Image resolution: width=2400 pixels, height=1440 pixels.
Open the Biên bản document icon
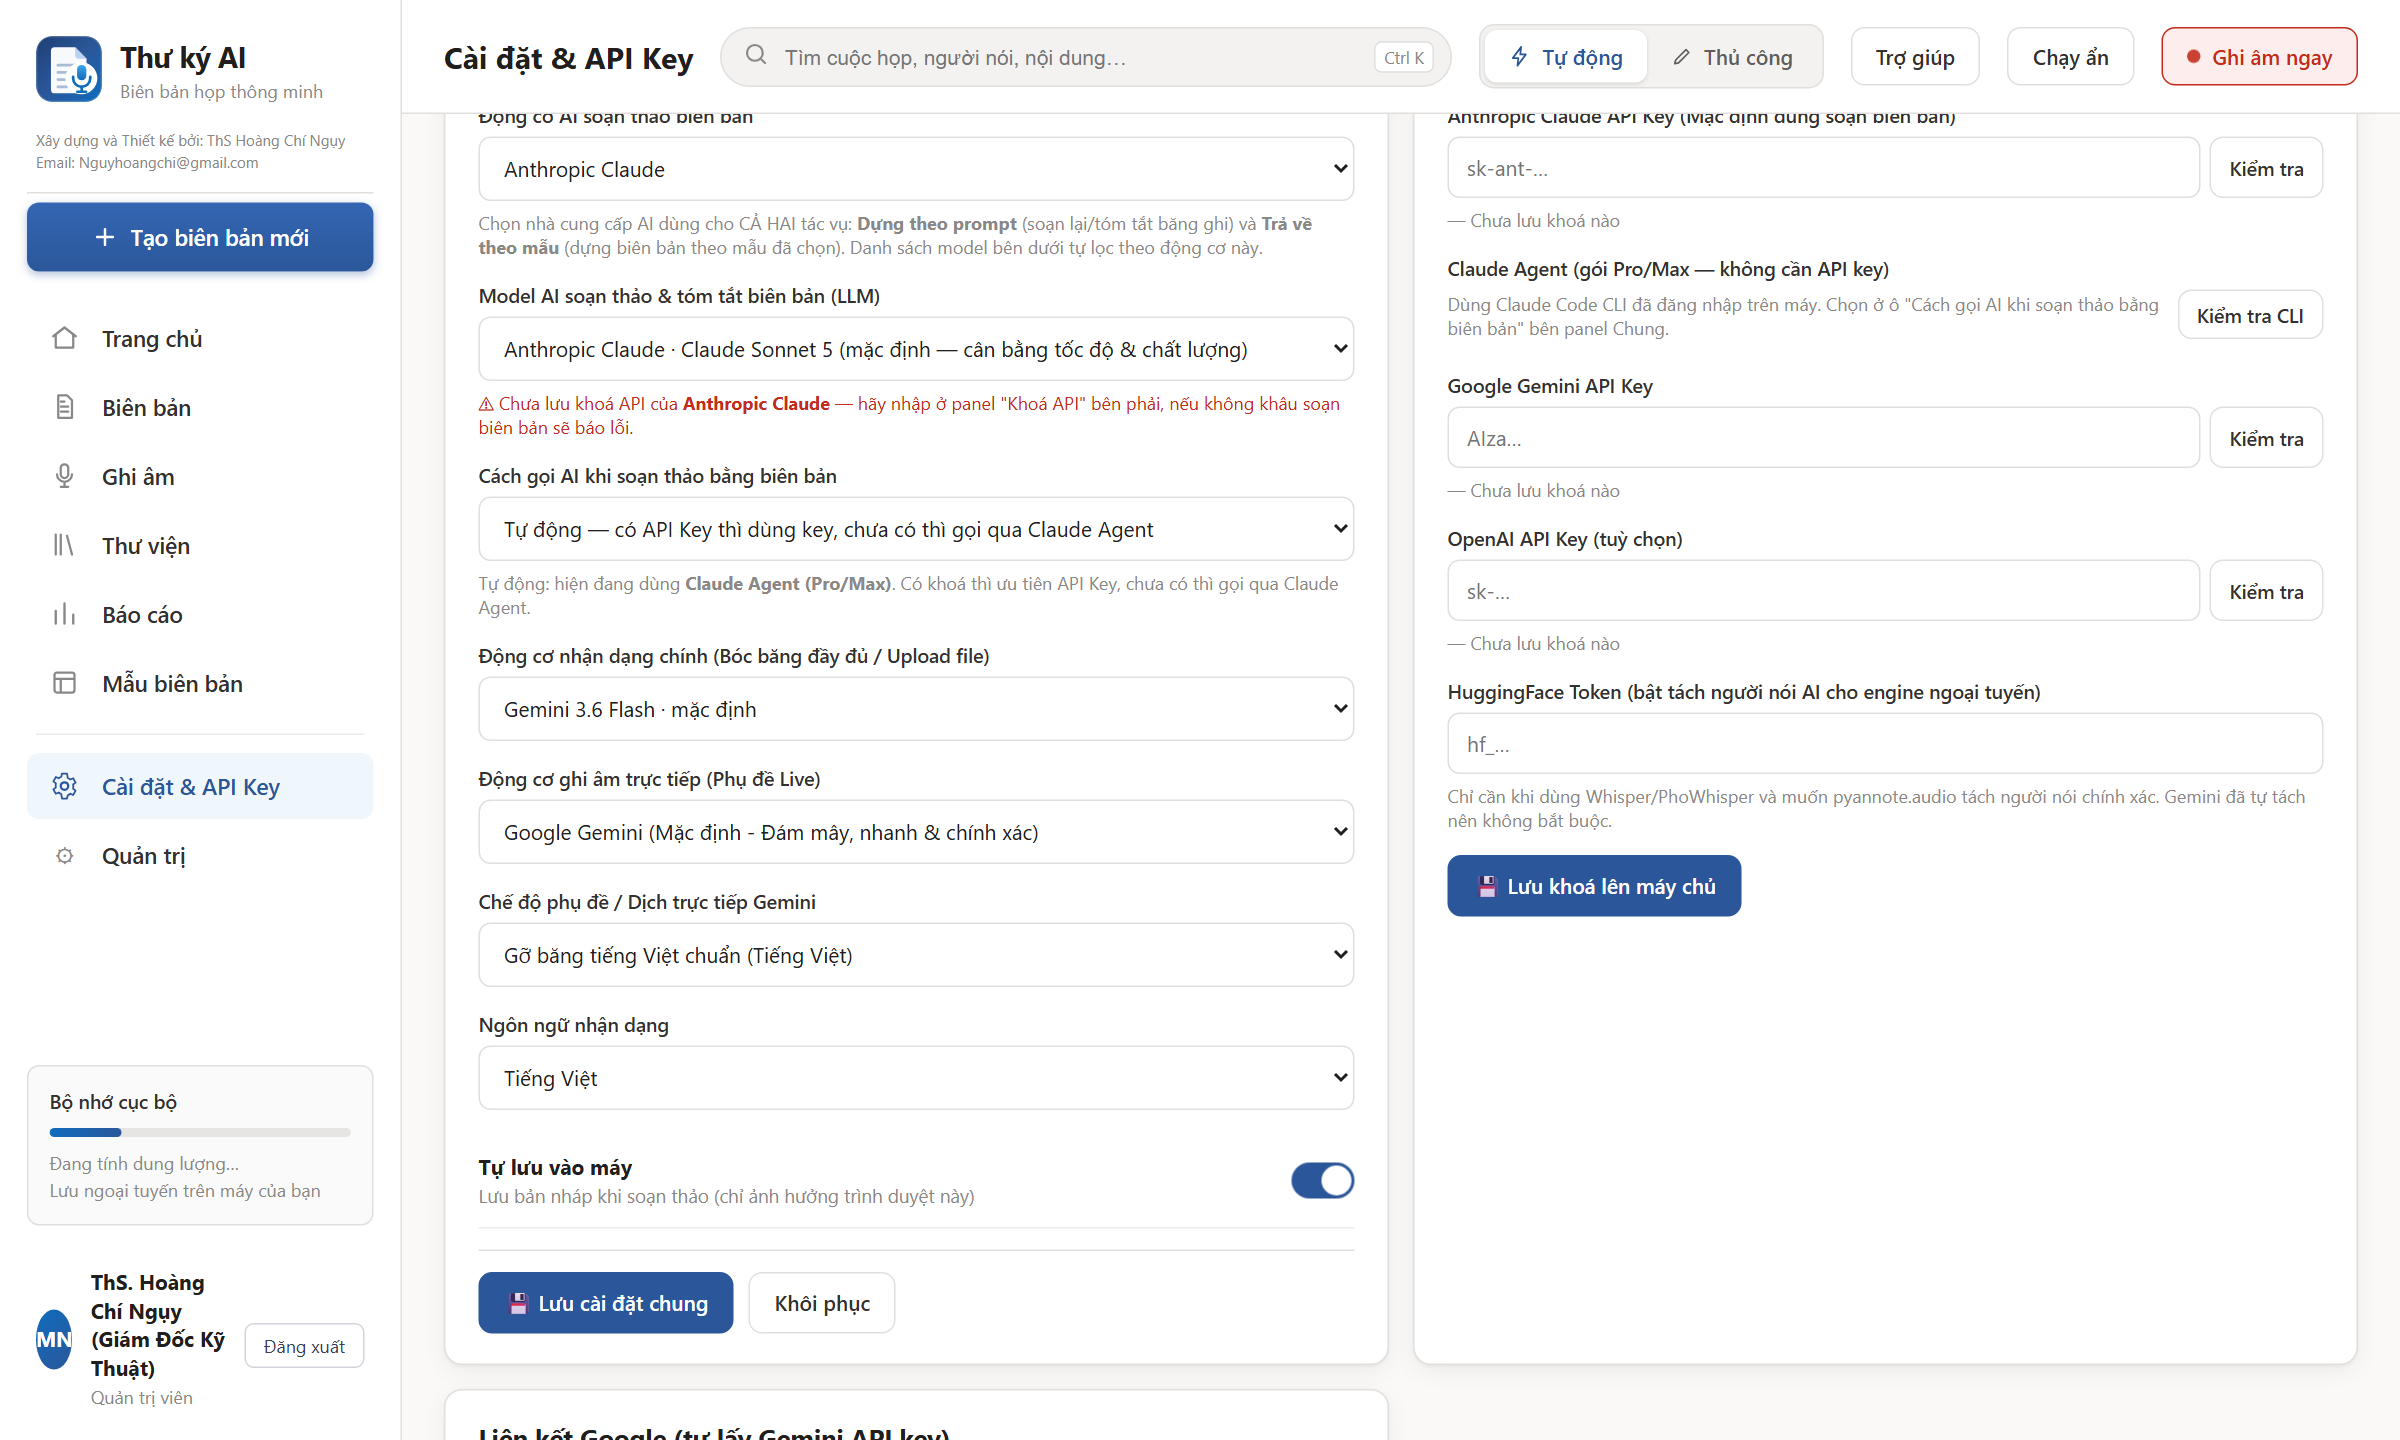point(64,407)
